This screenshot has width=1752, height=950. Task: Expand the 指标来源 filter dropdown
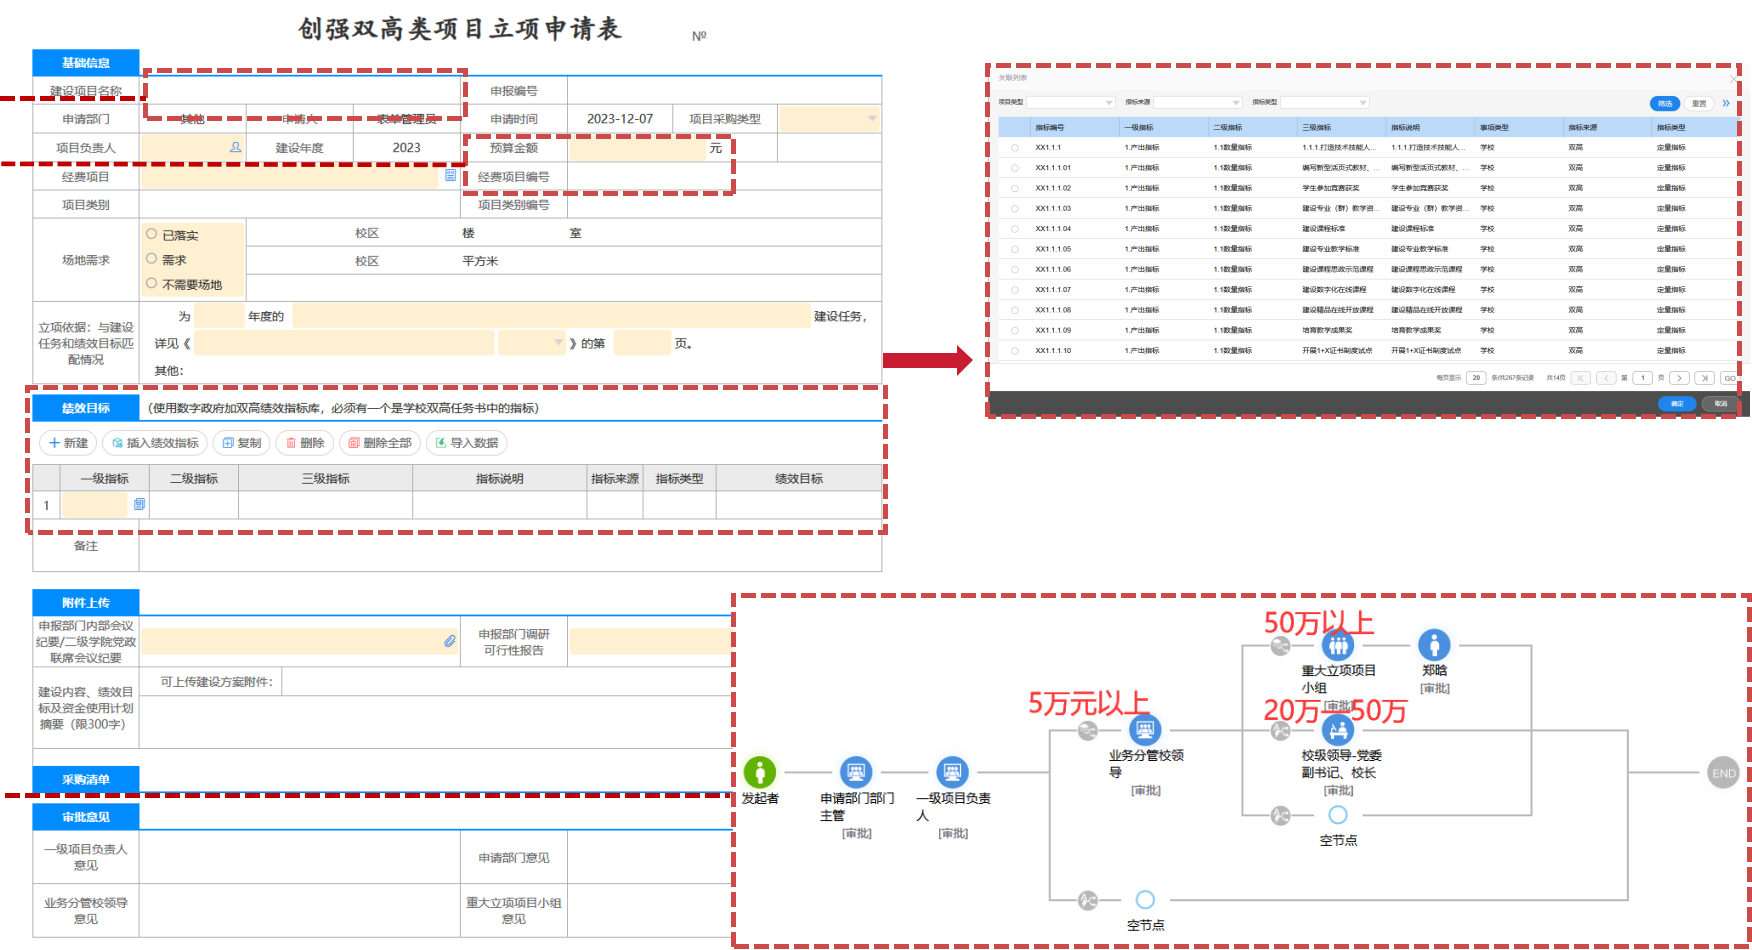[1198, 103]
